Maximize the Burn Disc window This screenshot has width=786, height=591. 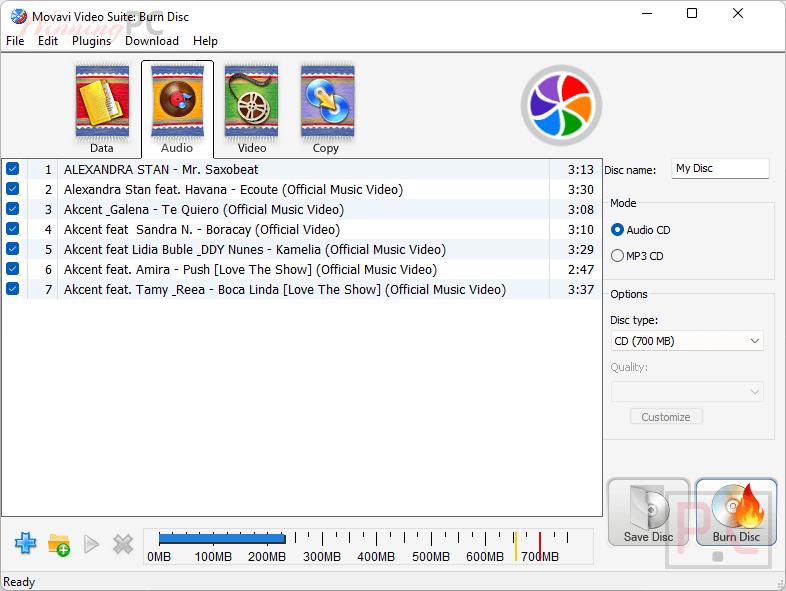(x=692, y=14)
